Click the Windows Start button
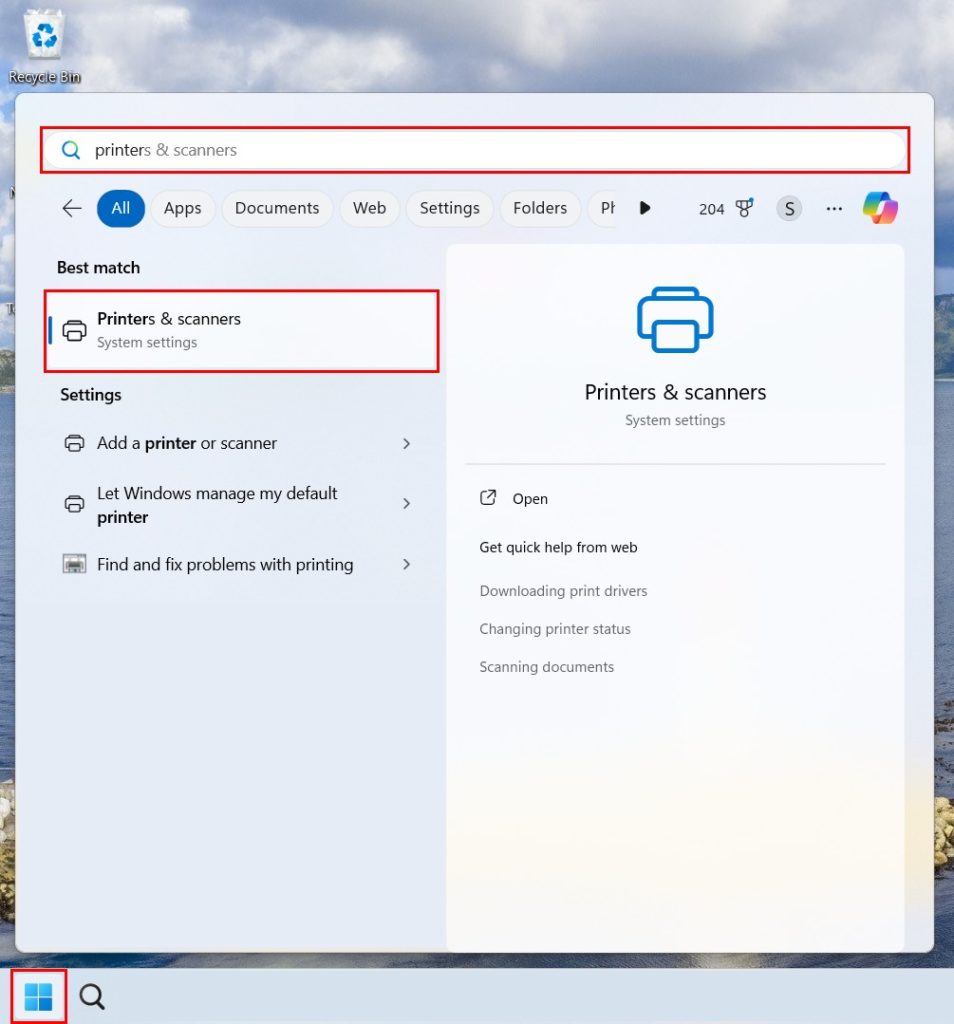Screen dimensions: 954x1024 point(38,996)
